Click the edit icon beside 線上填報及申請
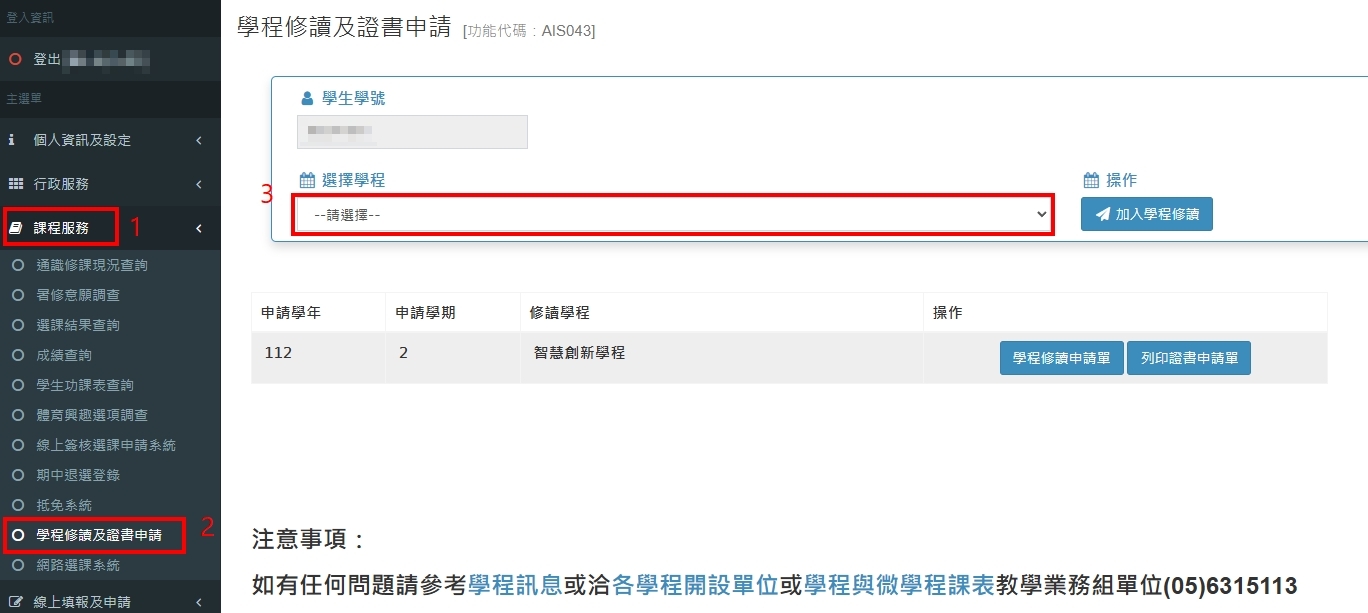Viewport: 1368px width, 613px height. tap(15, 602)
